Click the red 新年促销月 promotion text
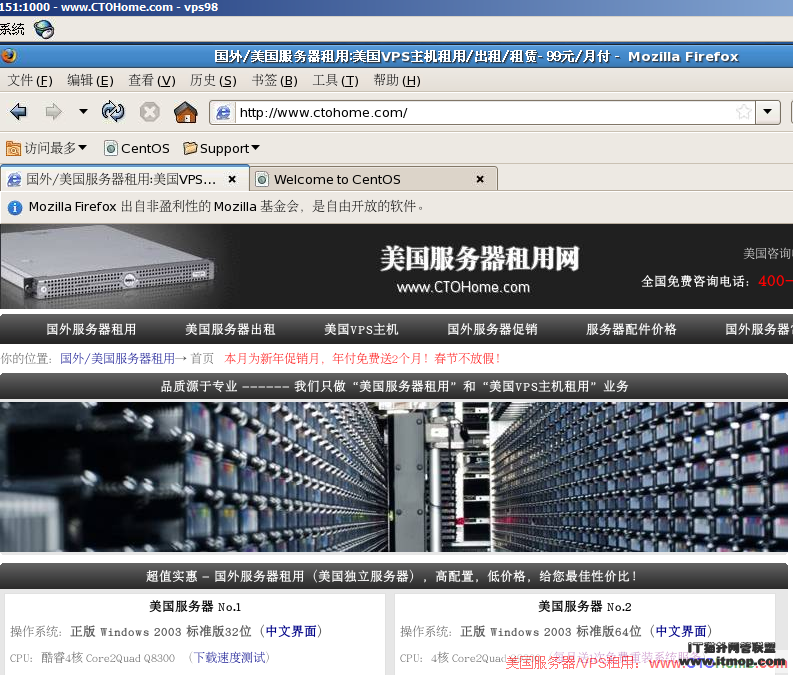 362,358
